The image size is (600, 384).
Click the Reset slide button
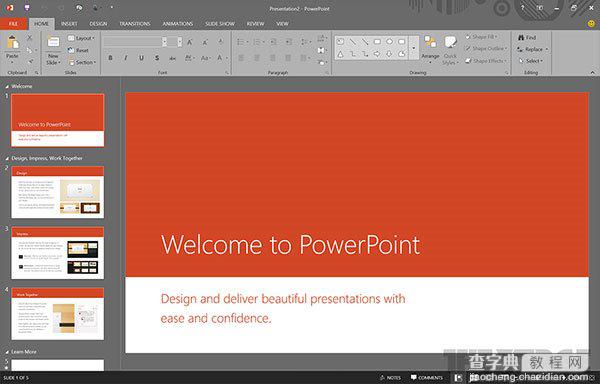coord(78,50)
